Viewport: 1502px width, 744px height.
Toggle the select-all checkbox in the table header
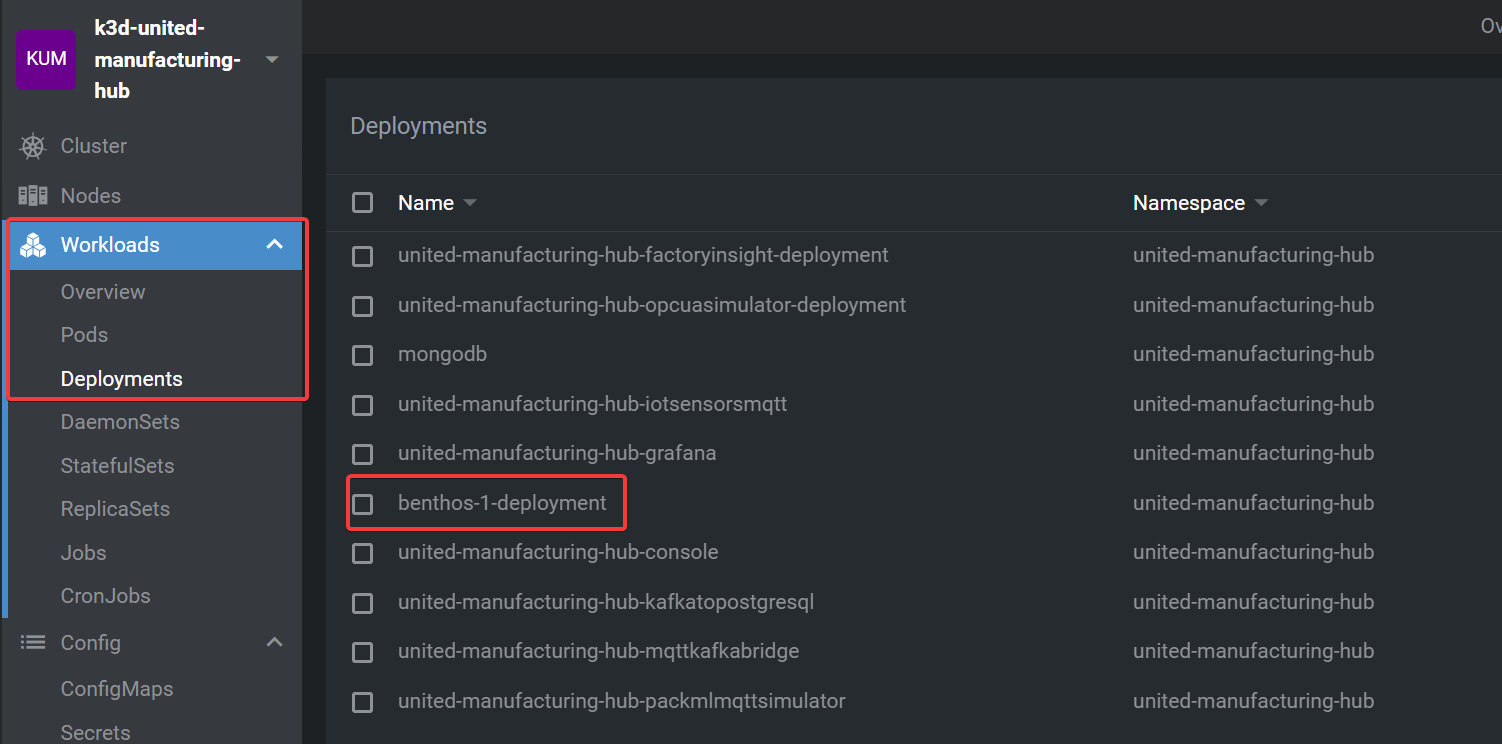coord(362,202)
